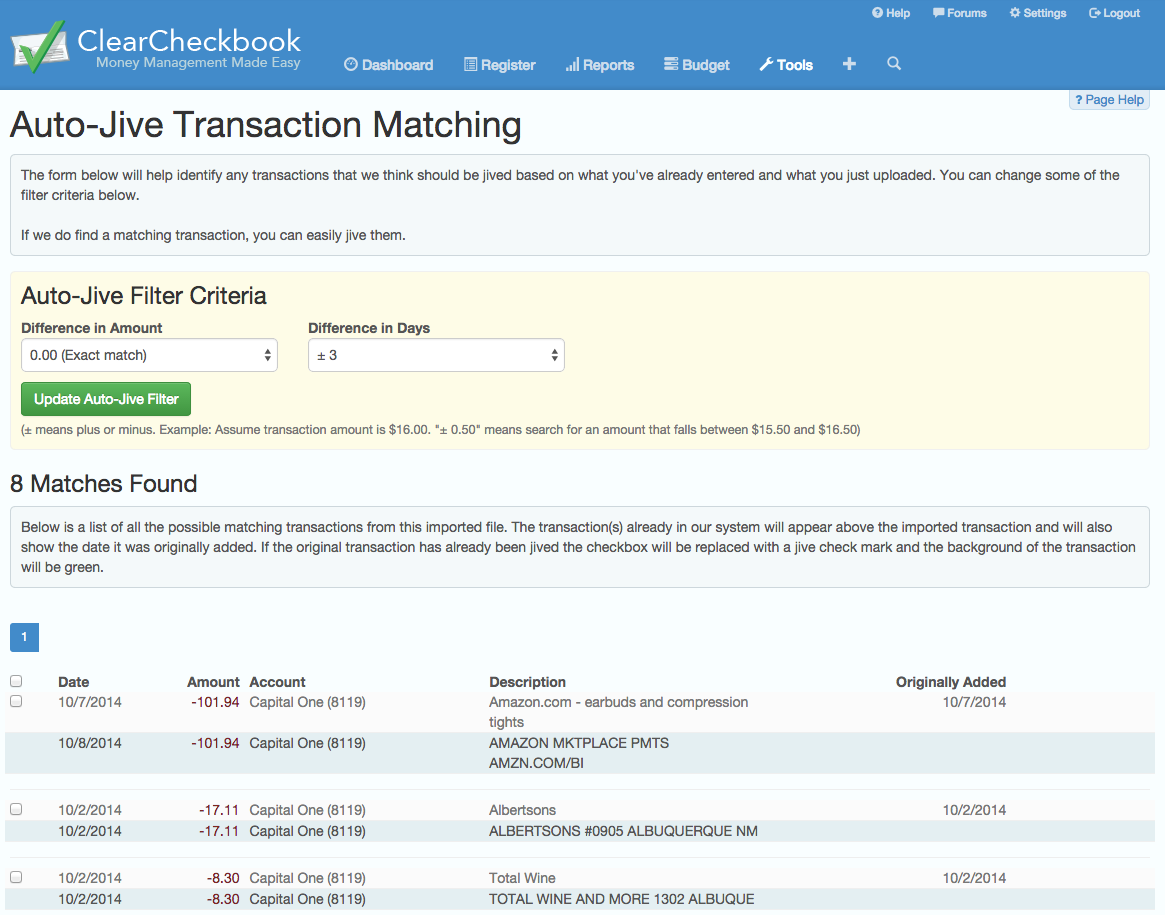Check the Amazon.com earbuds transaction checkbox
Viewport: 1165px width, 915px height.
coord(16,701)
